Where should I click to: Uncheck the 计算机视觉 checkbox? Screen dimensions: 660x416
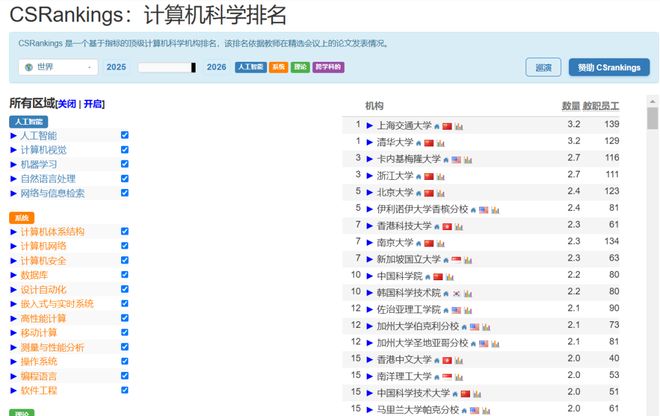pos(124,149)
